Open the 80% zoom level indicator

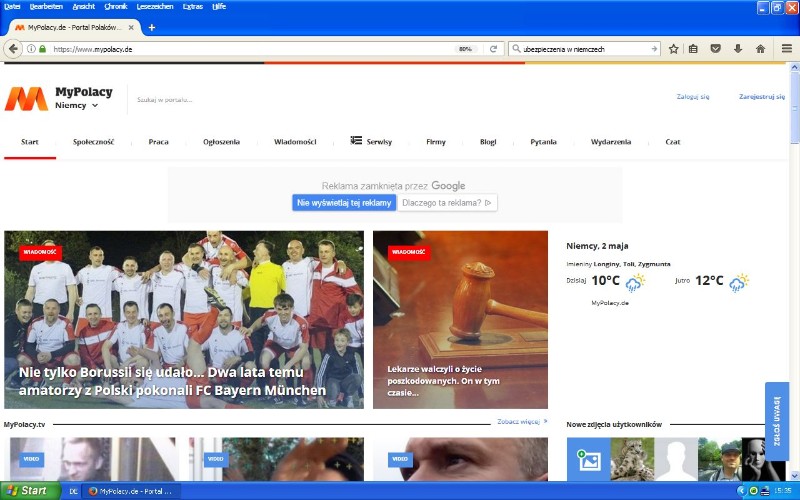coord(465,48)
